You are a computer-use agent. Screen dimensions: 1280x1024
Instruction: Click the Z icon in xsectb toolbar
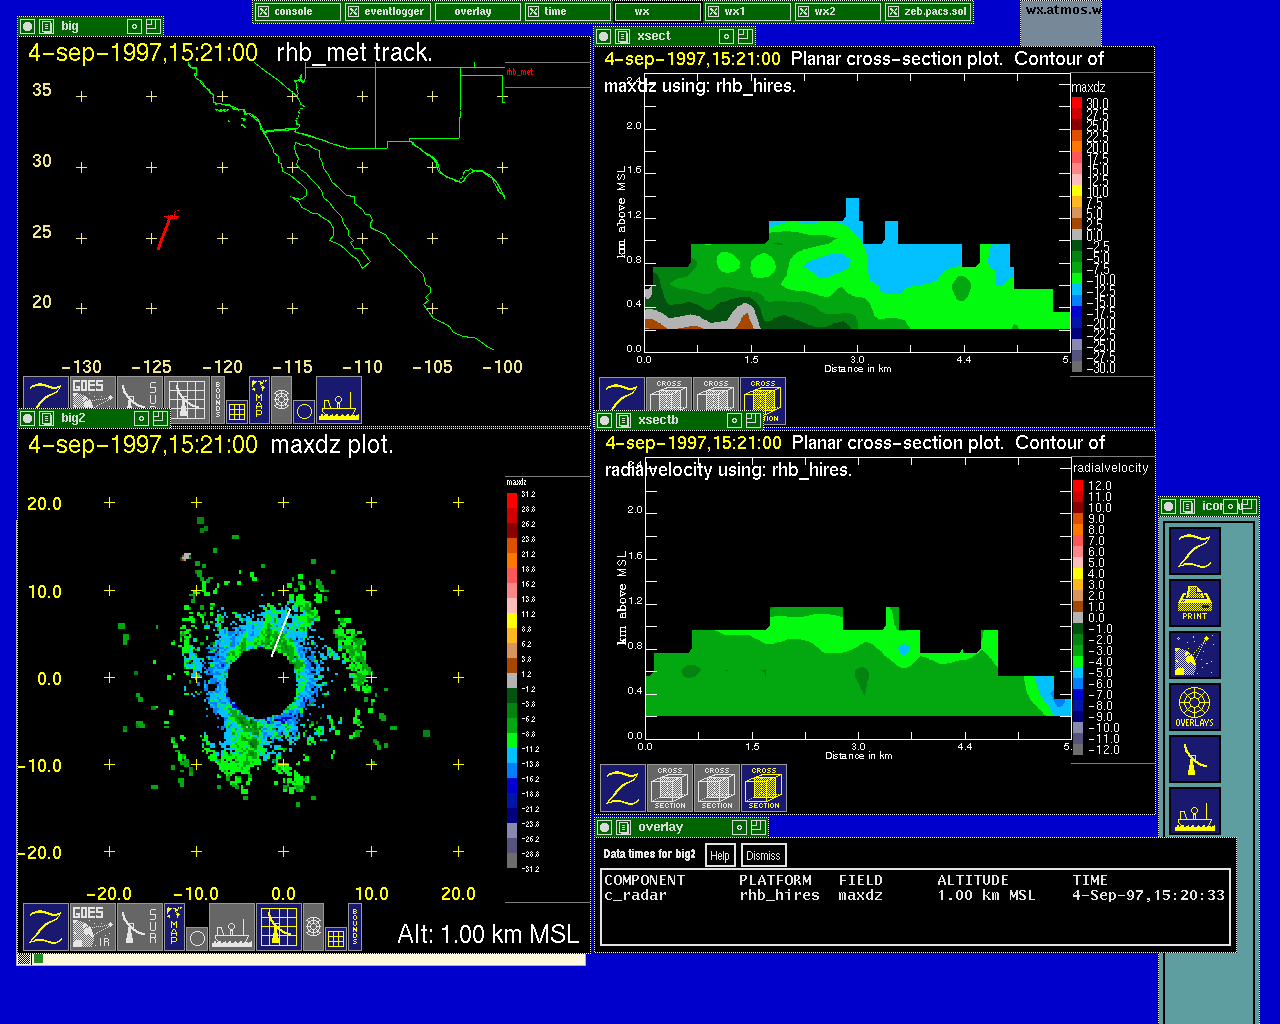[x=622, y=788]
